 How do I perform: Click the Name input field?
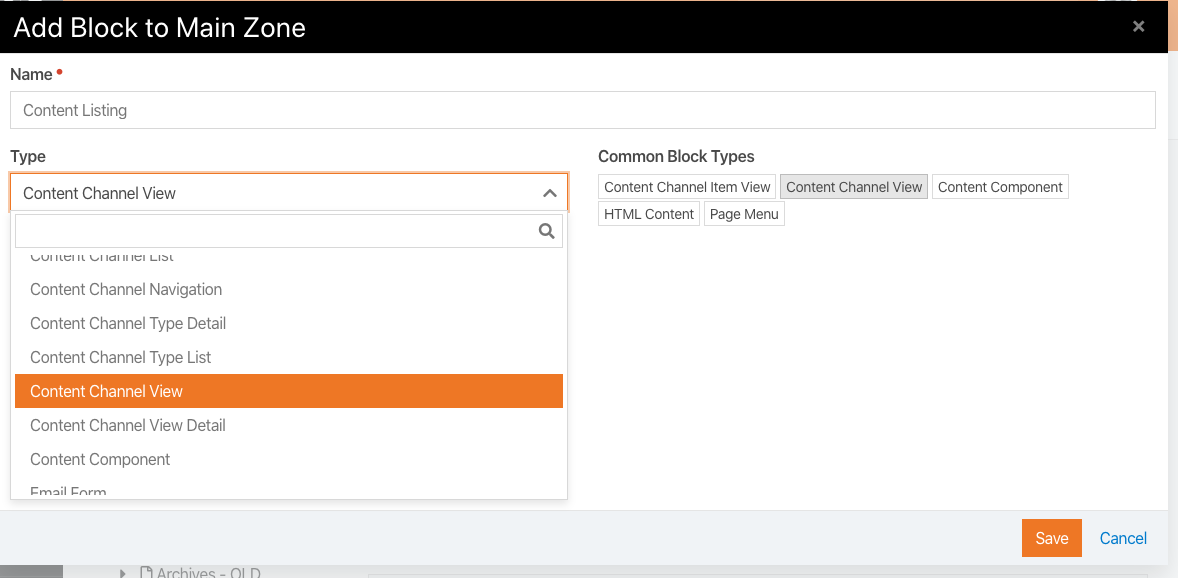coord(583,110)
